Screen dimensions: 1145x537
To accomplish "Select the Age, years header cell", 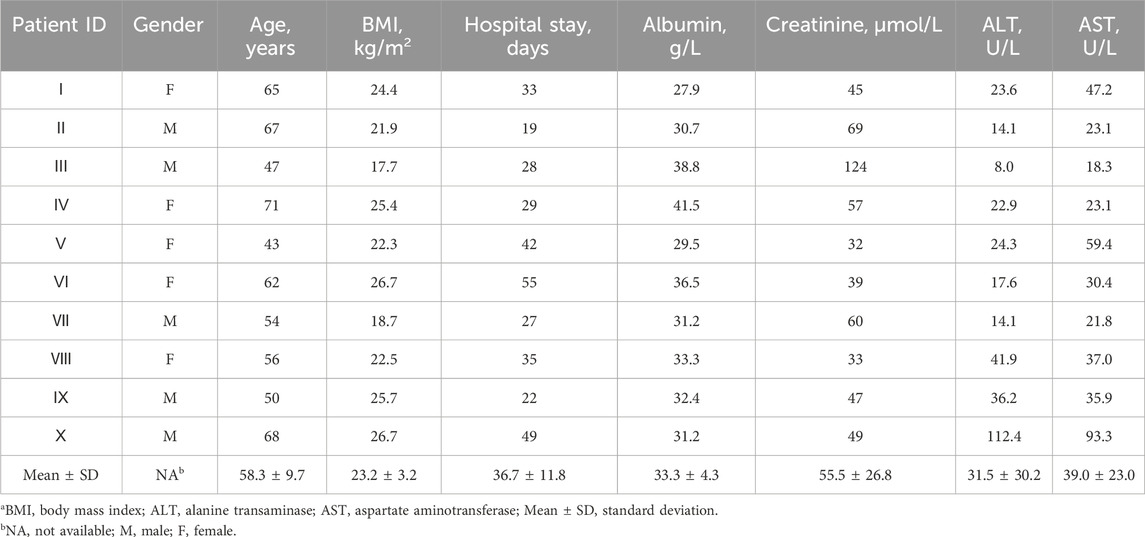I will (272, 36).
